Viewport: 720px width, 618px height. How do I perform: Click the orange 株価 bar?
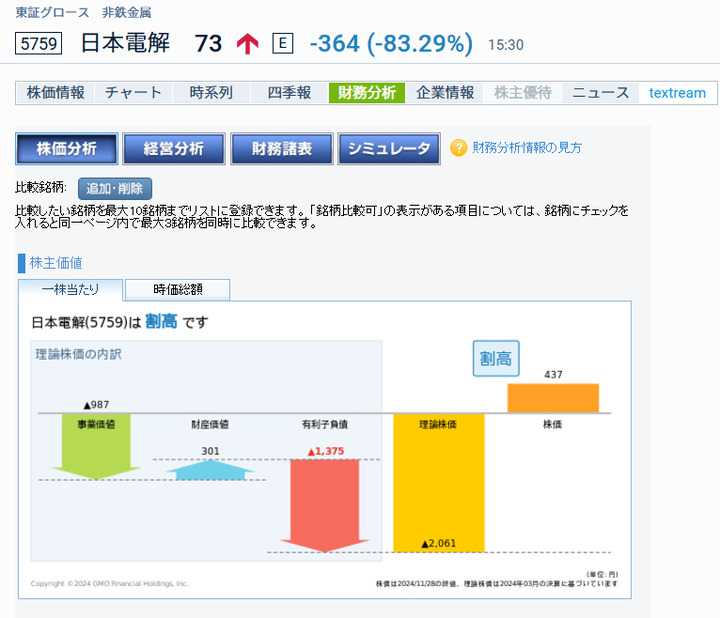(553, 398)
